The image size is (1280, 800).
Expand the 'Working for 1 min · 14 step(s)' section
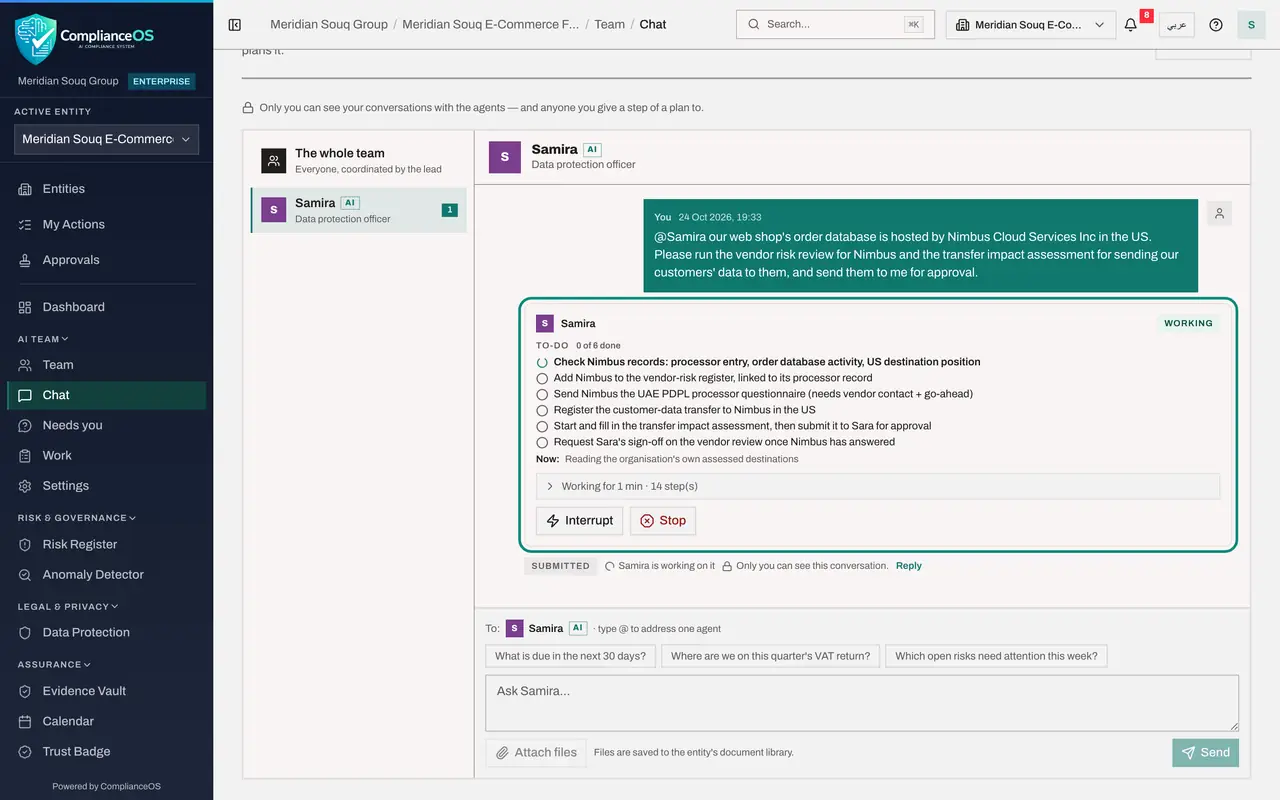(878, 486)
